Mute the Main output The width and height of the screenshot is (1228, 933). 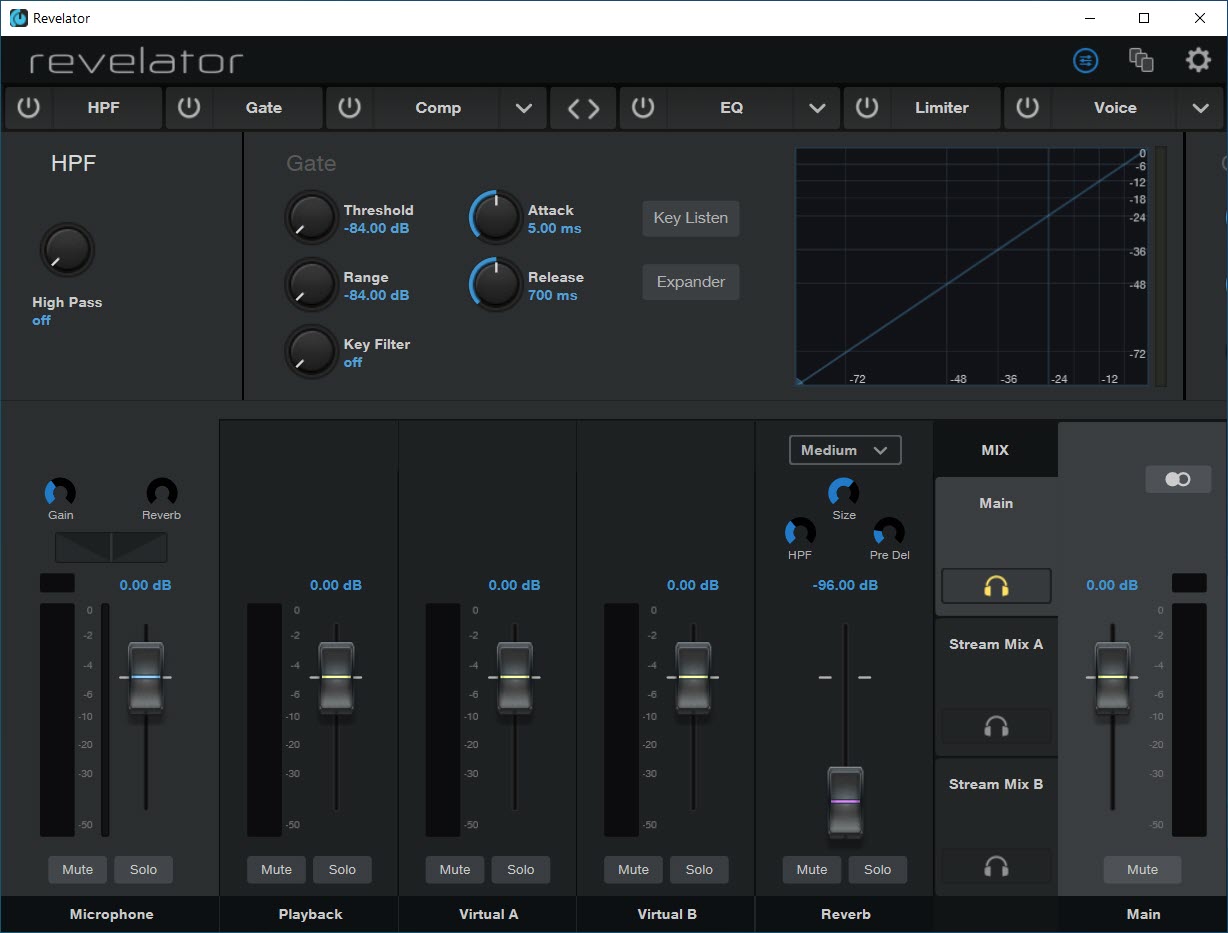click(1143, 870)
